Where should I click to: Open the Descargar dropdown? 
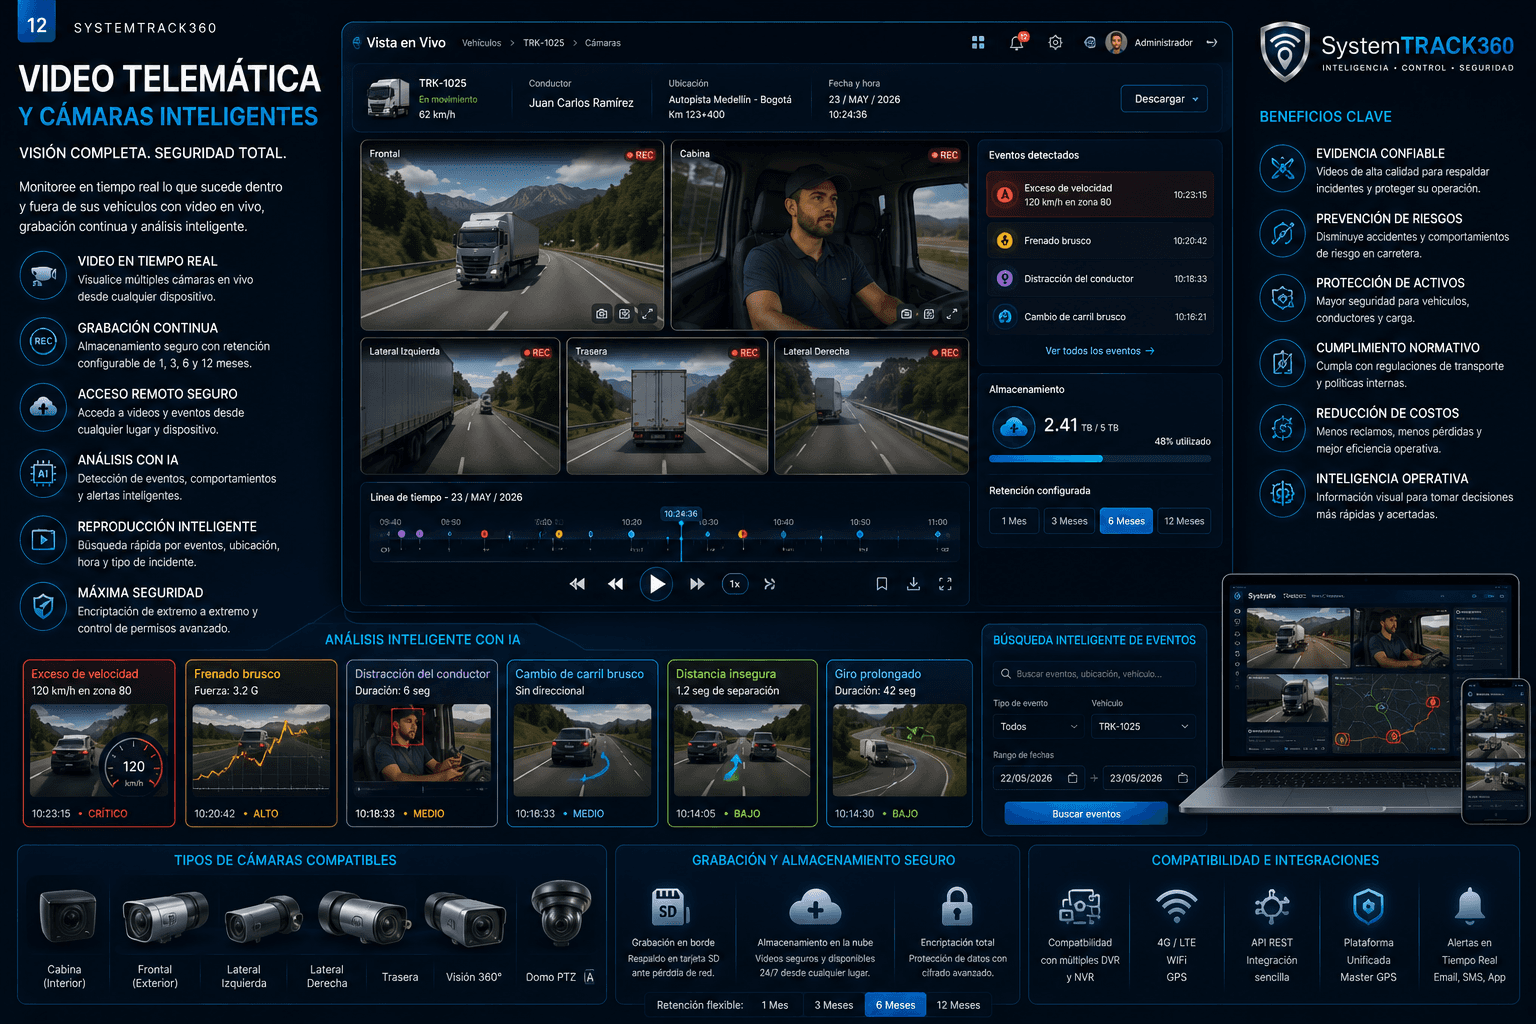(x=1164, y=99)
